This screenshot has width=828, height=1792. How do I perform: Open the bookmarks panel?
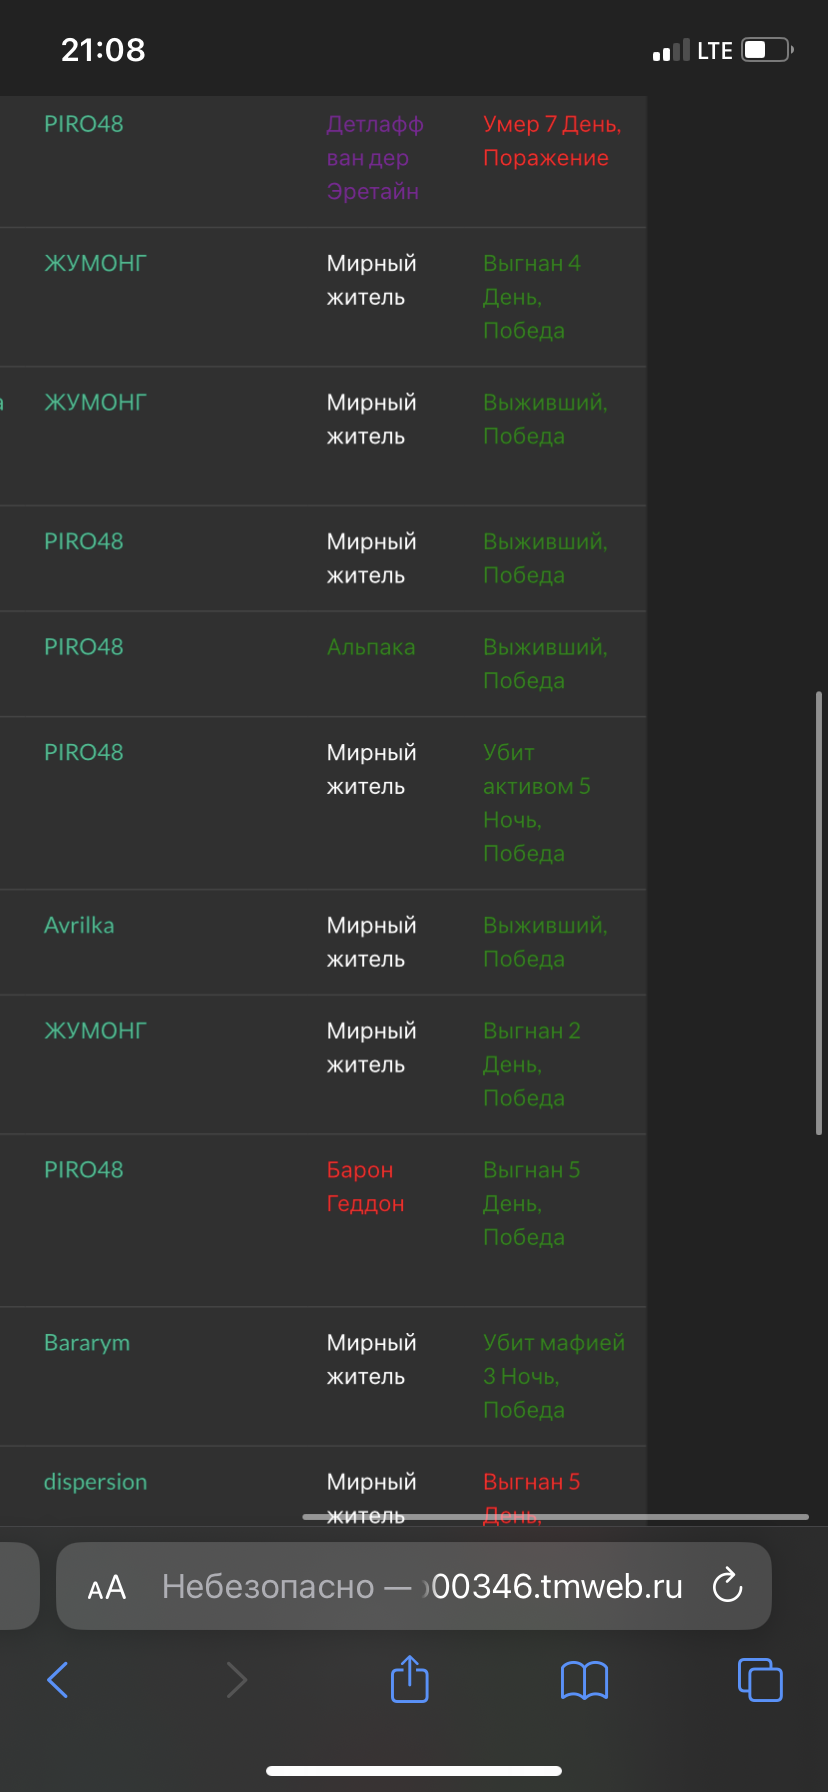tap(583, 1680)
